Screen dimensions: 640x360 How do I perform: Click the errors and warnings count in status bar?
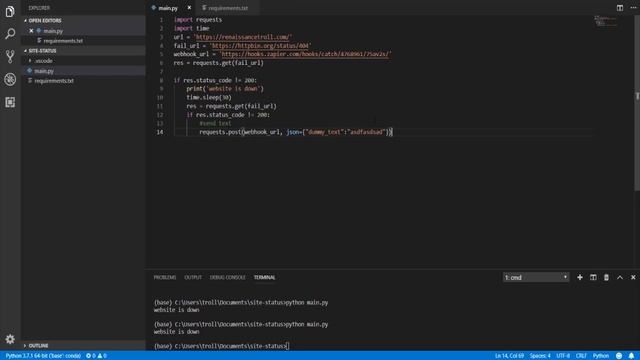point(96,356)
